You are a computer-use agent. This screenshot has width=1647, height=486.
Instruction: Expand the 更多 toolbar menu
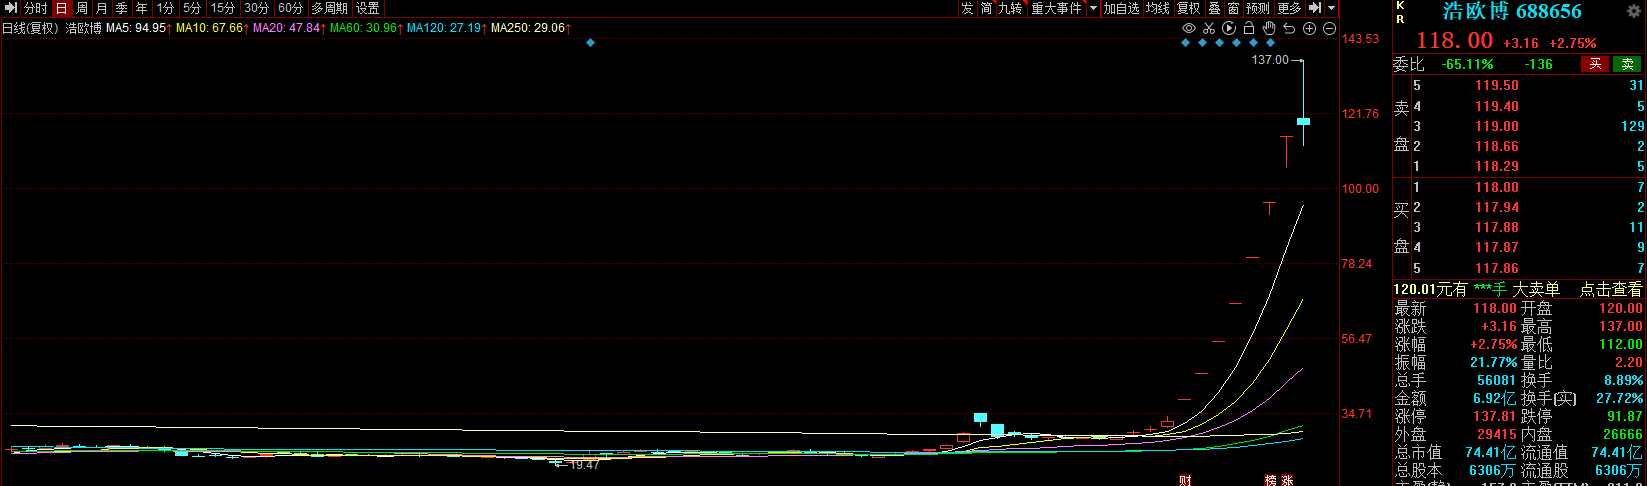1289,8
